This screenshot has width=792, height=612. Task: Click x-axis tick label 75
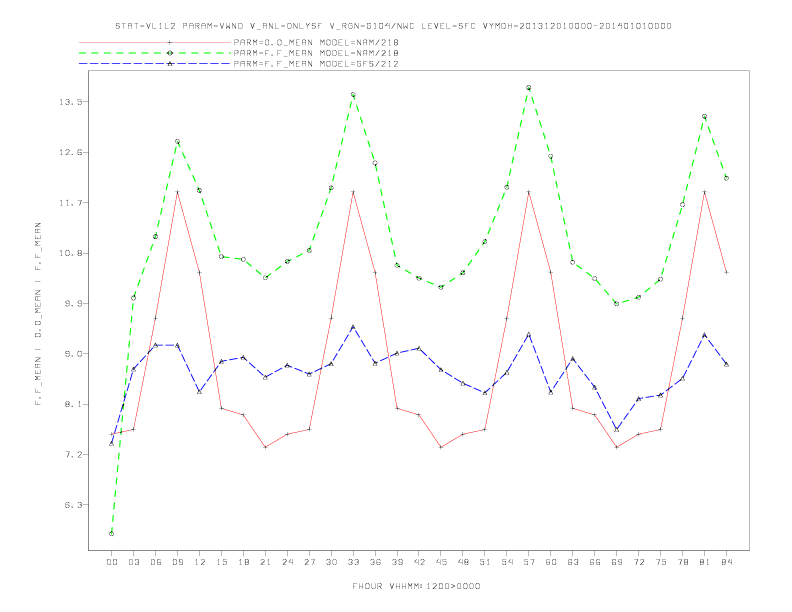pos(661,562)
